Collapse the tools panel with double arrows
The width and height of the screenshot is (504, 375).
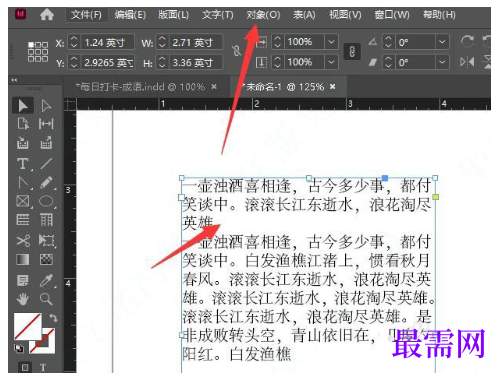click(x=14, y=80)
